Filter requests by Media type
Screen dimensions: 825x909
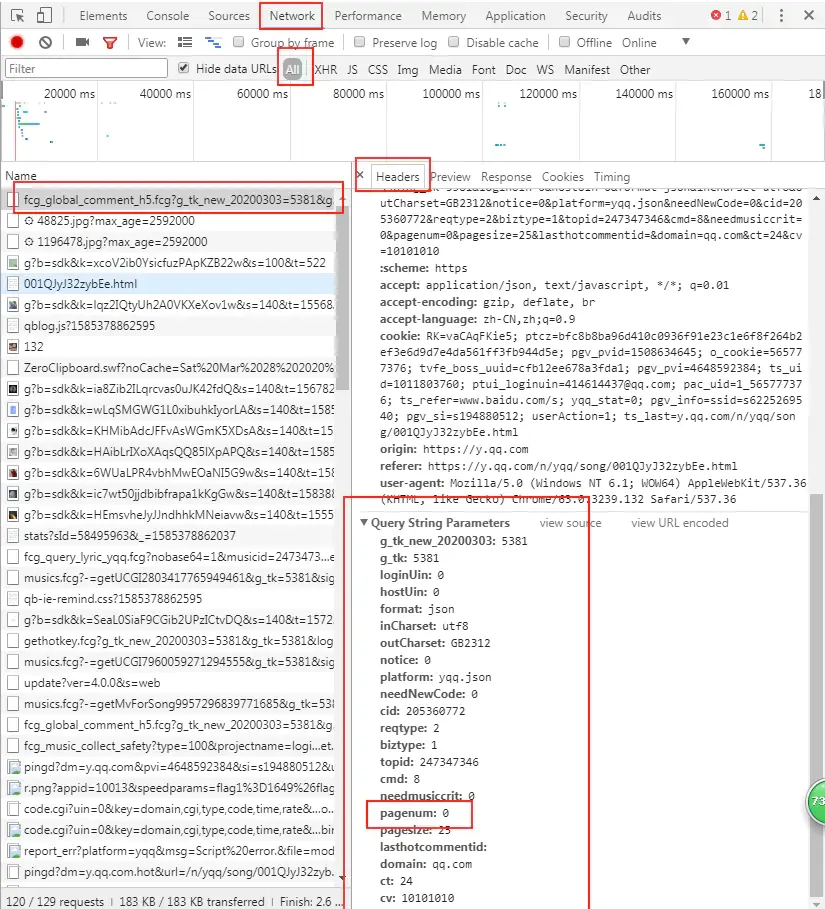point(445,70)
